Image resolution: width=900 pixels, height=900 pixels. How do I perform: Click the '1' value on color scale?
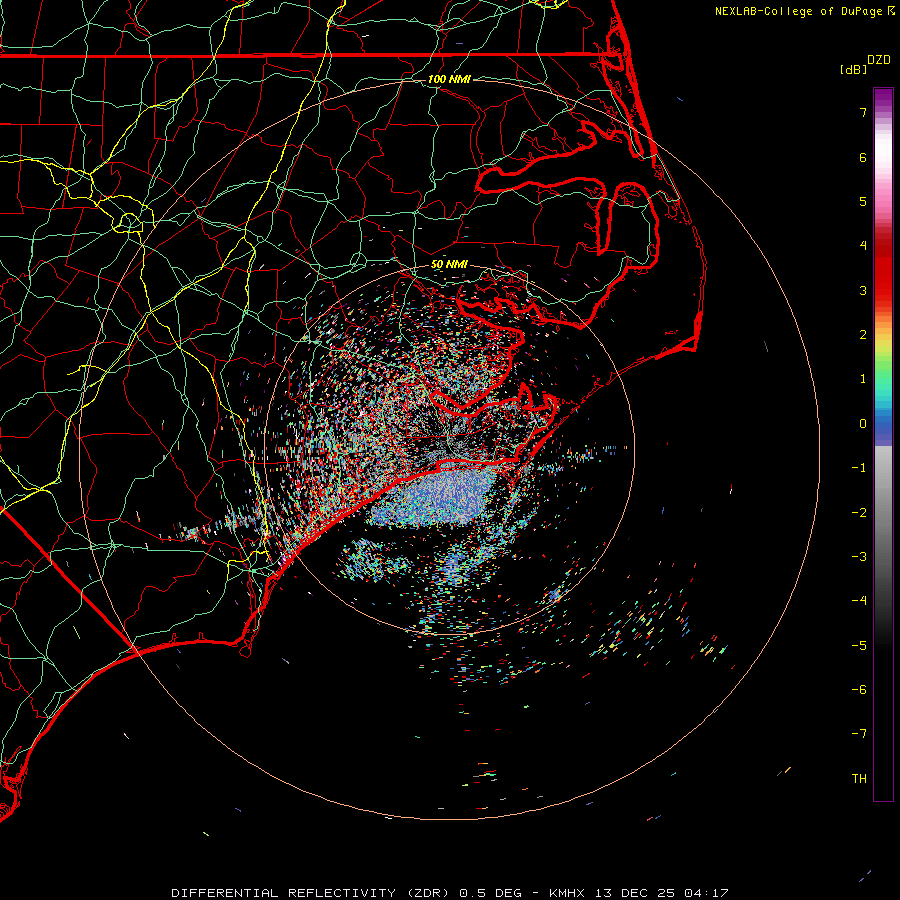(863, 379)
